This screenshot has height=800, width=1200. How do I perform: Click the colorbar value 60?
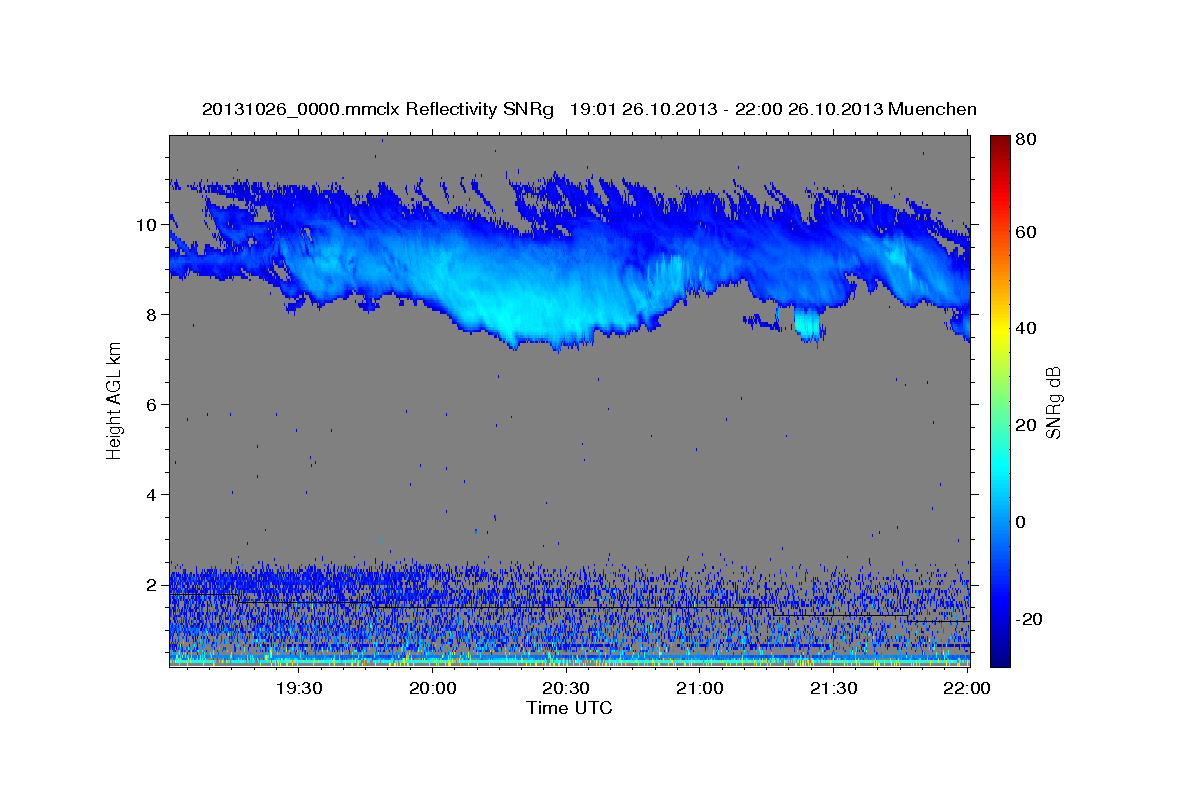[1025, 232]
